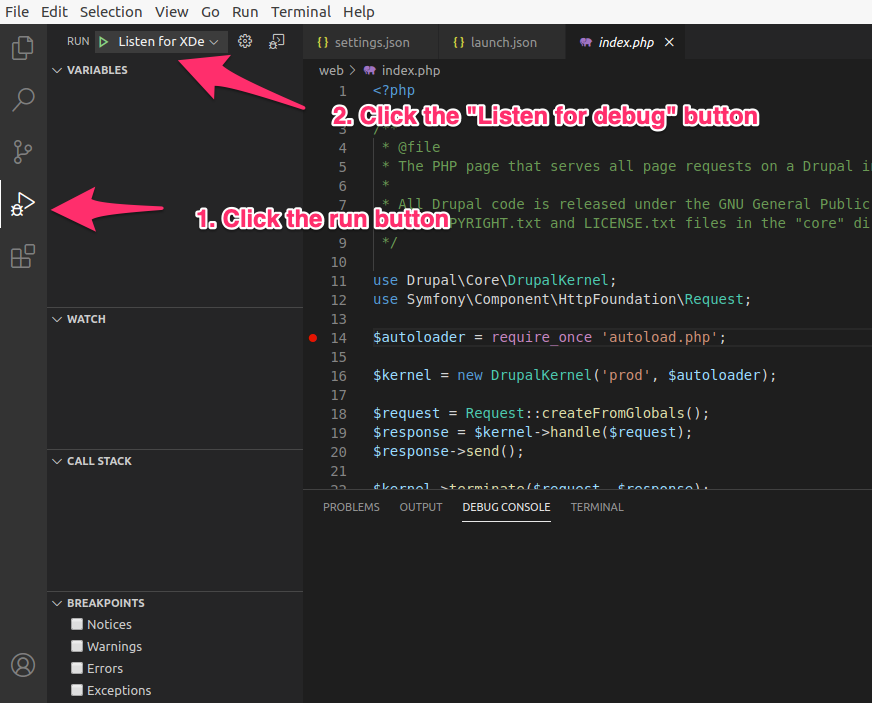872x703 pixels.
Task: Switch to the launch.json tab
Action: tap(502, 42)
